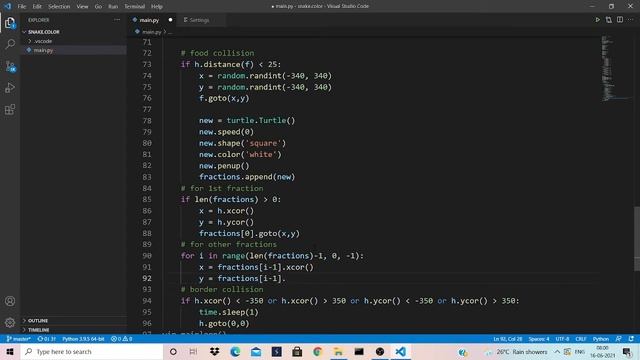The height and width of the screenshot is (360, 640).
Task: Open Microsoft Store from taskbar
Action: click(297, 351)
